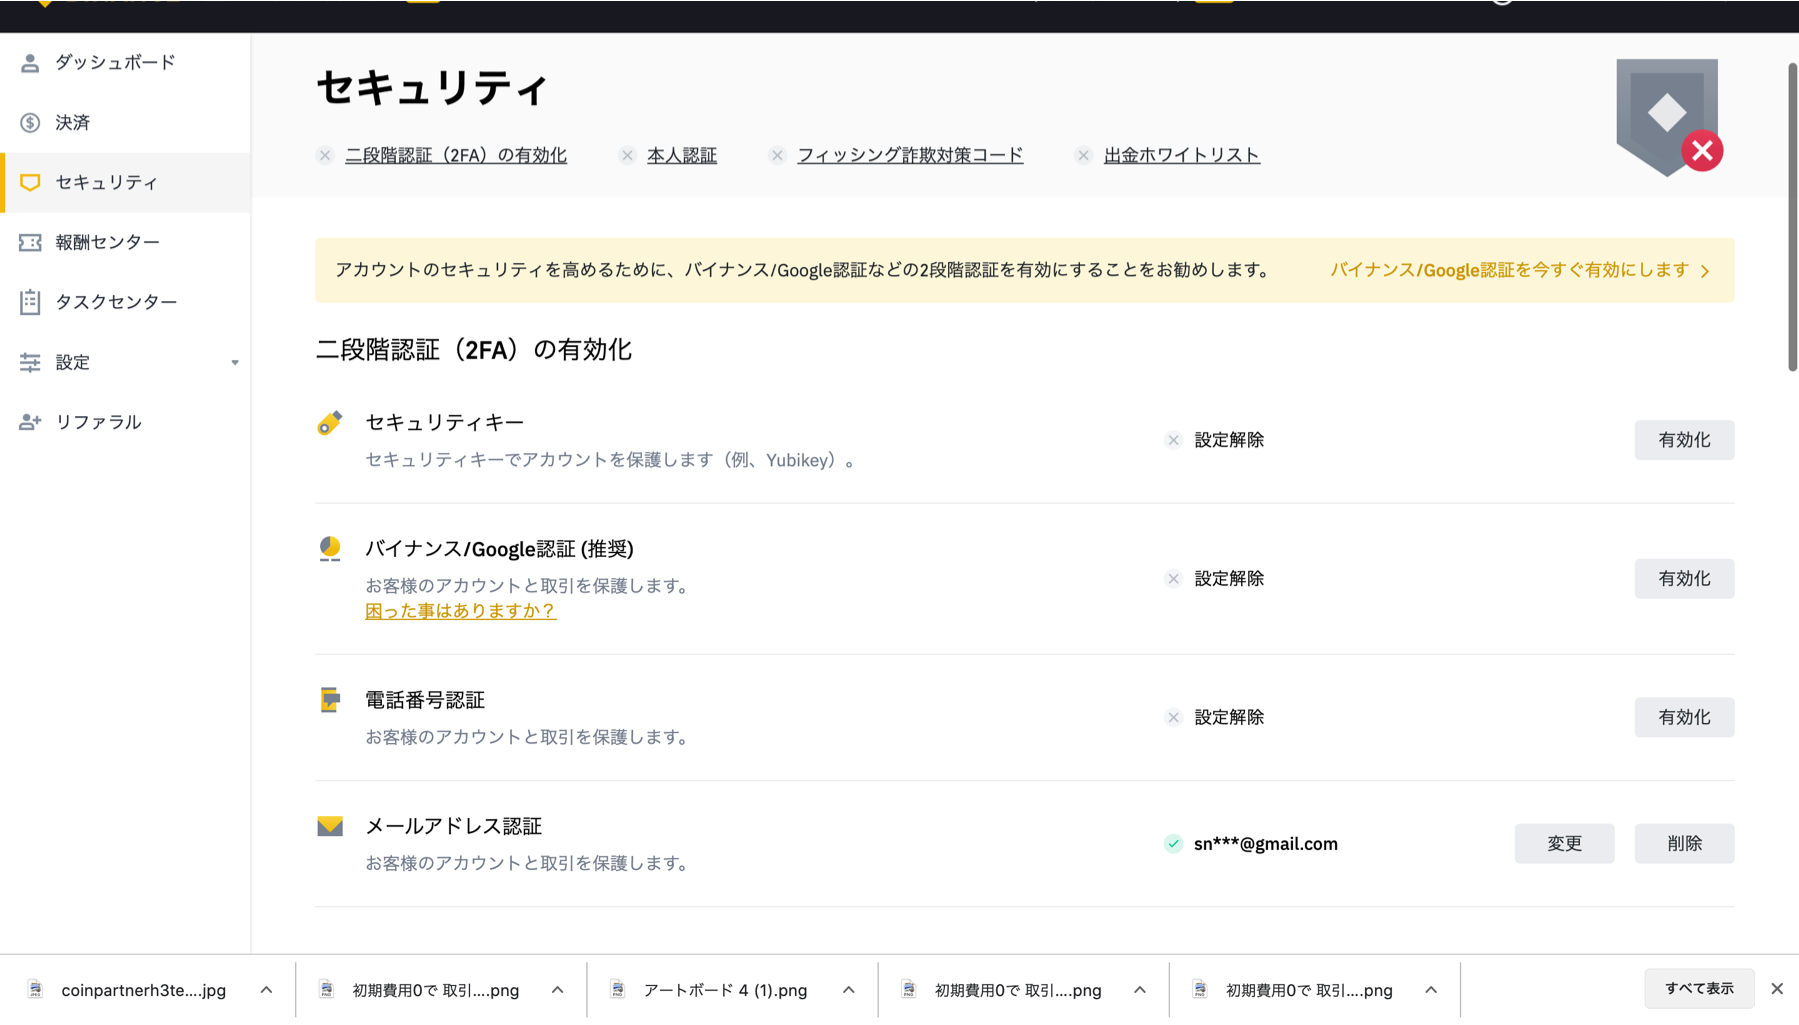
Task: Click the バイナンス/Google認証 authenticator icon
Action: point(330,549)
